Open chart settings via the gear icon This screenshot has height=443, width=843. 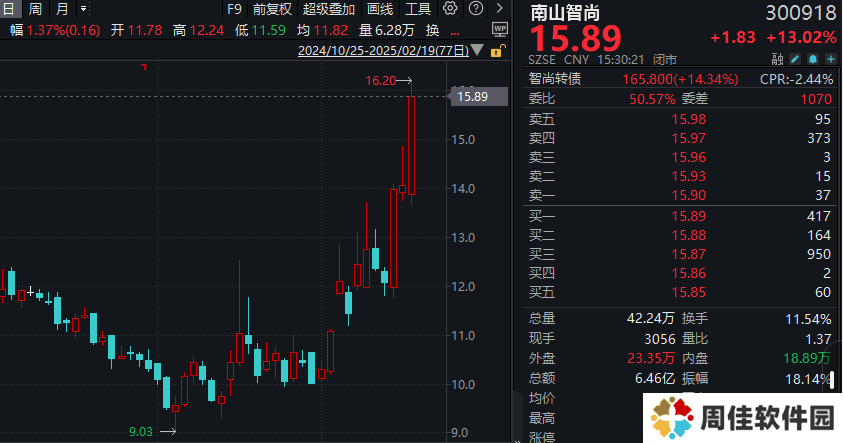[450, 8]
